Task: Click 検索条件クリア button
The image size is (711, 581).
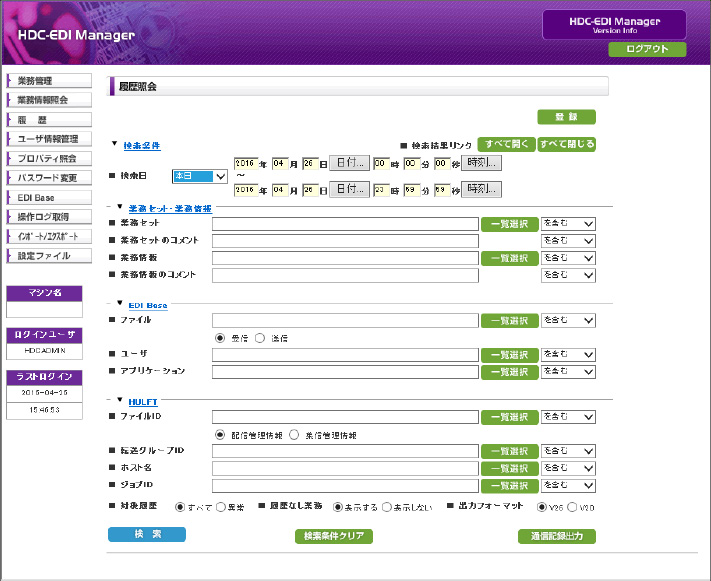Action: pyautogui.click(x=334, y=536)
